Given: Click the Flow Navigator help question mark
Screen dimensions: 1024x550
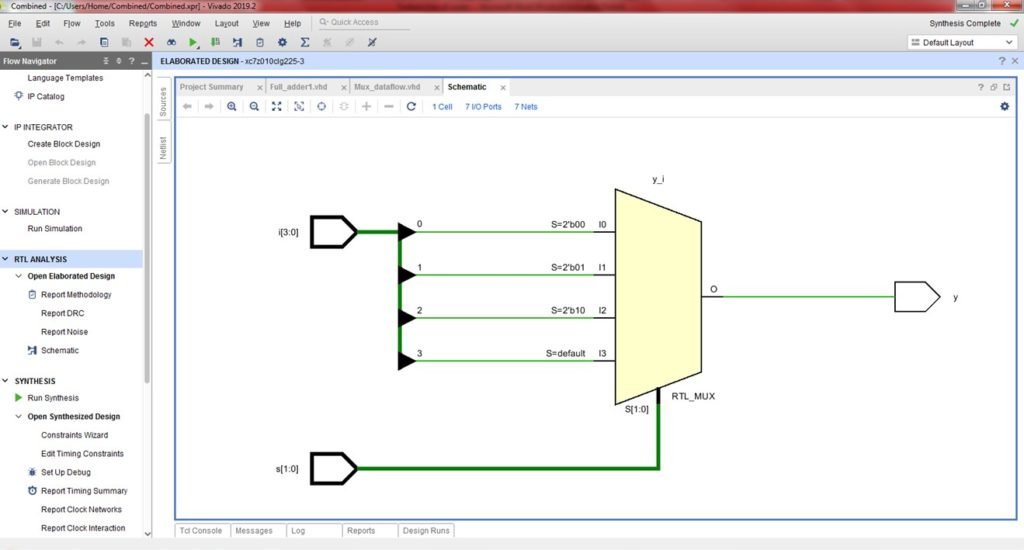Looking at the screenshot, I should (x=132, y=61).
